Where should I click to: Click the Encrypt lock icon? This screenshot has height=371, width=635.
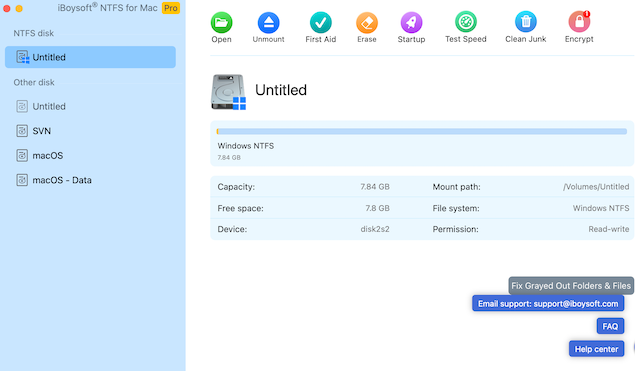579,22
